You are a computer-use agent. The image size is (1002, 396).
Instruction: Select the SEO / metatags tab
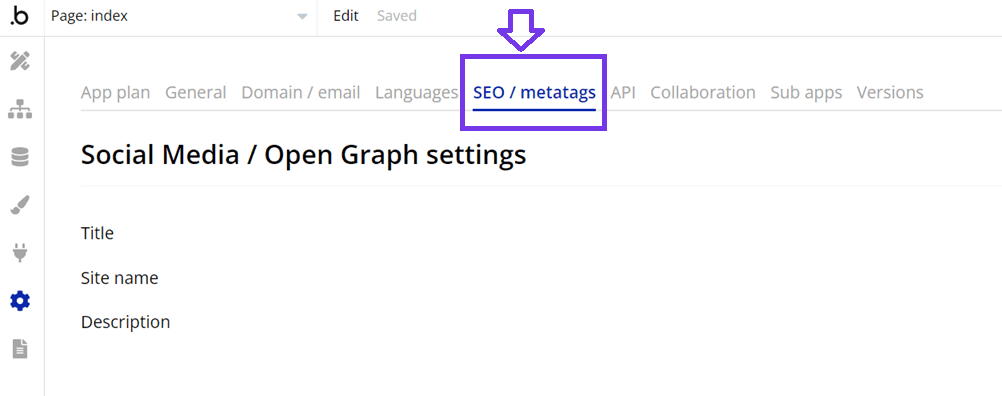point(534,93)
